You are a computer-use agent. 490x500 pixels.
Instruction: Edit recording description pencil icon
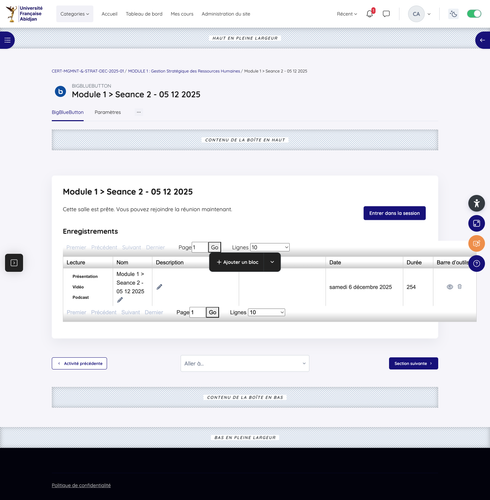point(159,287)
